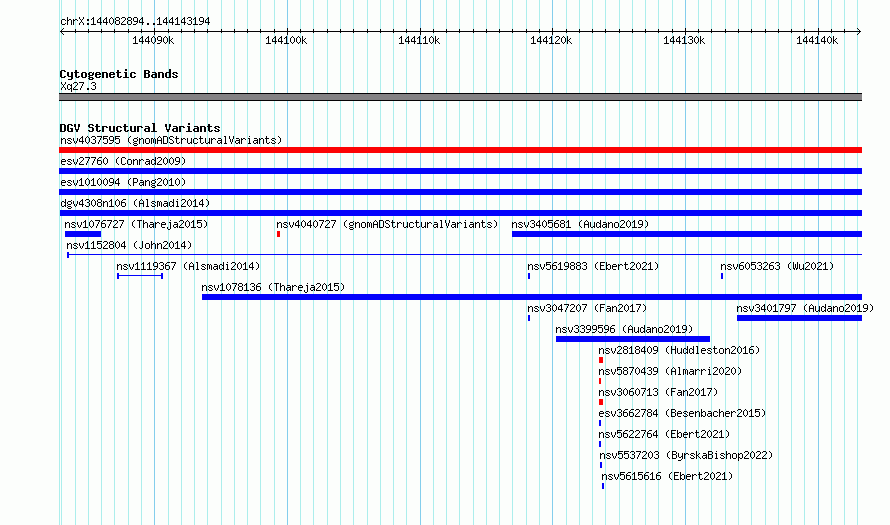Click the nsv1119367 thin interval glyph
Viewport: 890px width, 525px height.
(140, 276)
